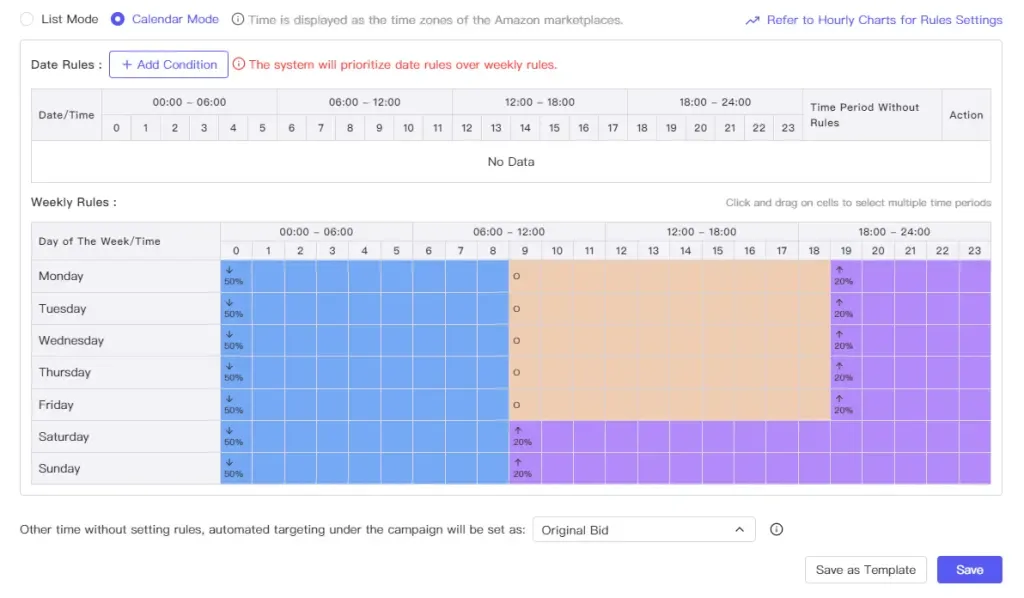Click the Save button
The width and height of the screenshot is (1024, 598).
(x=969, y=570)
